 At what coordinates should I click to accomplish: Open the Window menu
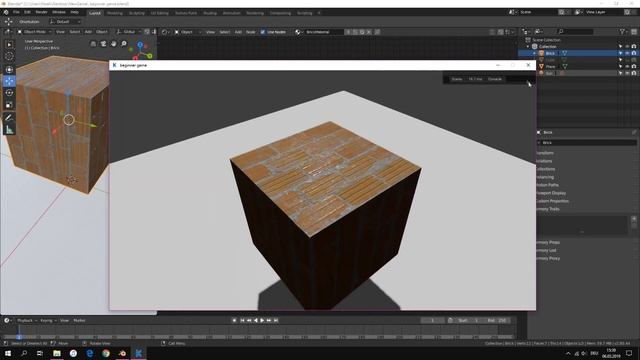tap(59, 12)
